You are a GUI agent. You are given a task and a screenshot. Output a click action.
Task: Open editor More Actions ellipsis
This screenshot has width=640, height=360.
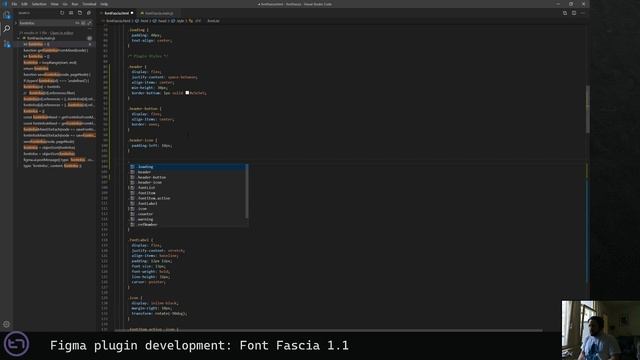coord(583,13)
